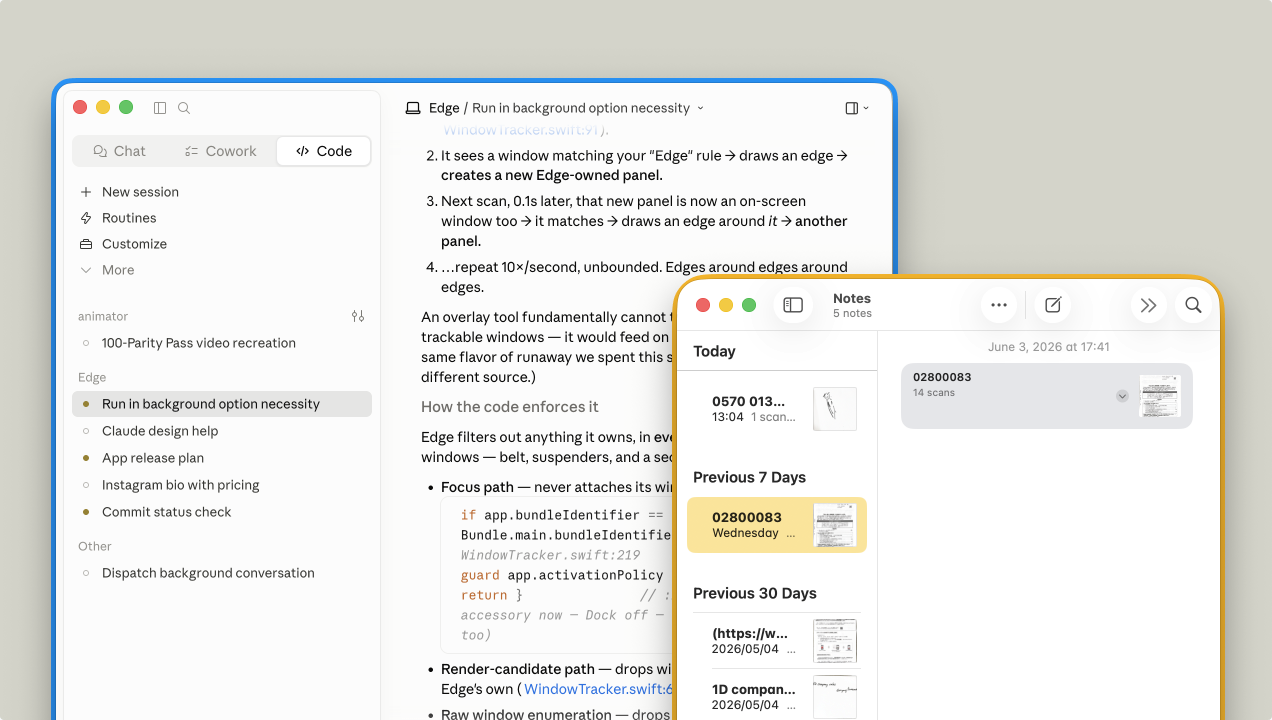Click the animator project heading

[103, 316]
